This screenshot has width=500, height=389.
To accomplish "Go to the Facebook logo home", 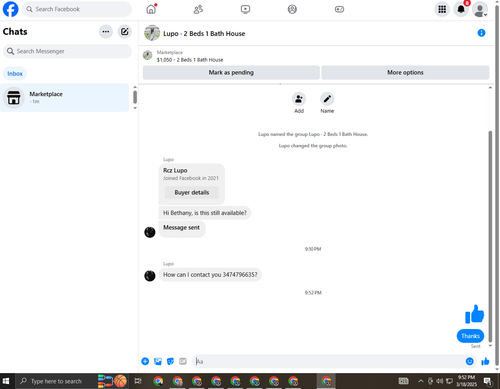I will pyautogui.click(x=11, y=9).
